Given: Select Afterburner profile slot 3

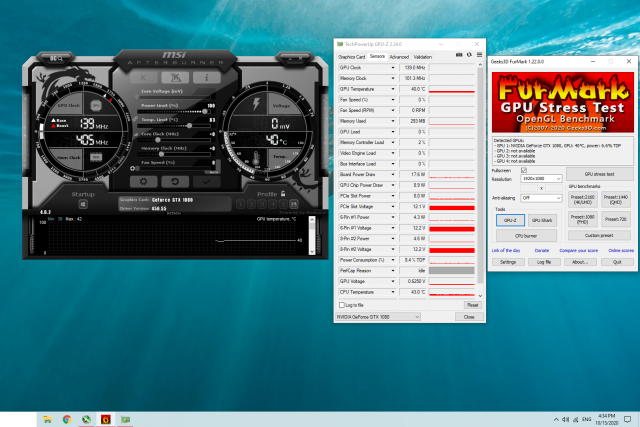Looking at the screenshot, I should tap(262, 204).
